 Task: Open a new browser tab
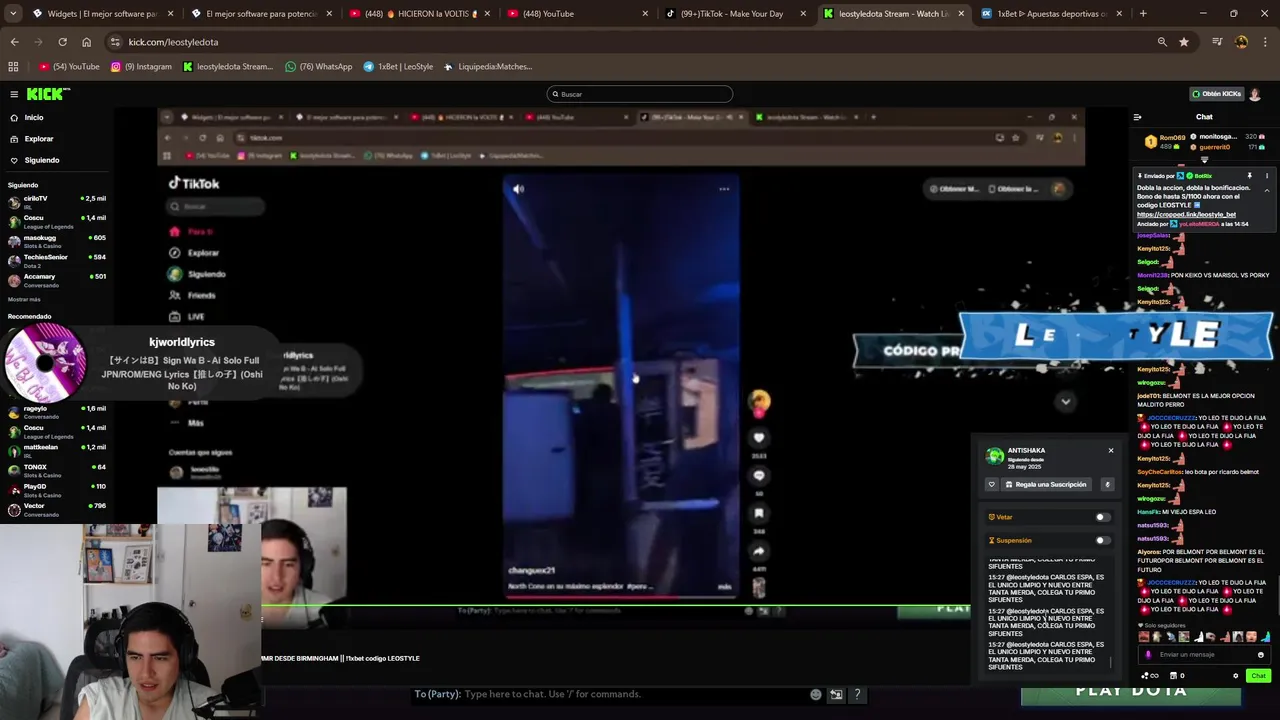click(1143, 14)
